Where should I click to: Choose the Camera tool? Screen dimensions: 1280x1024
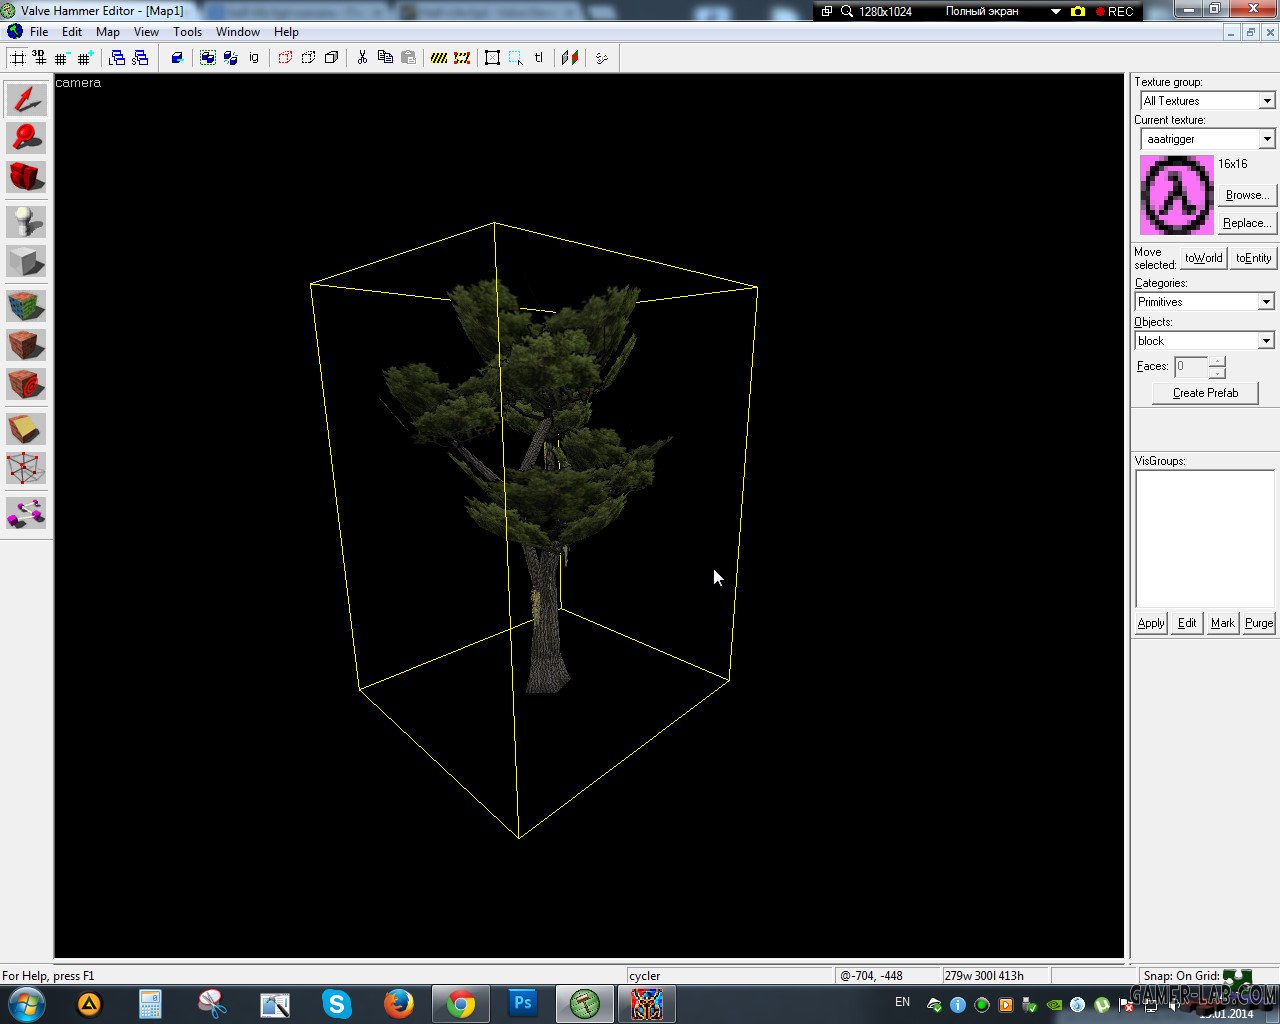(x=26, y=177)
